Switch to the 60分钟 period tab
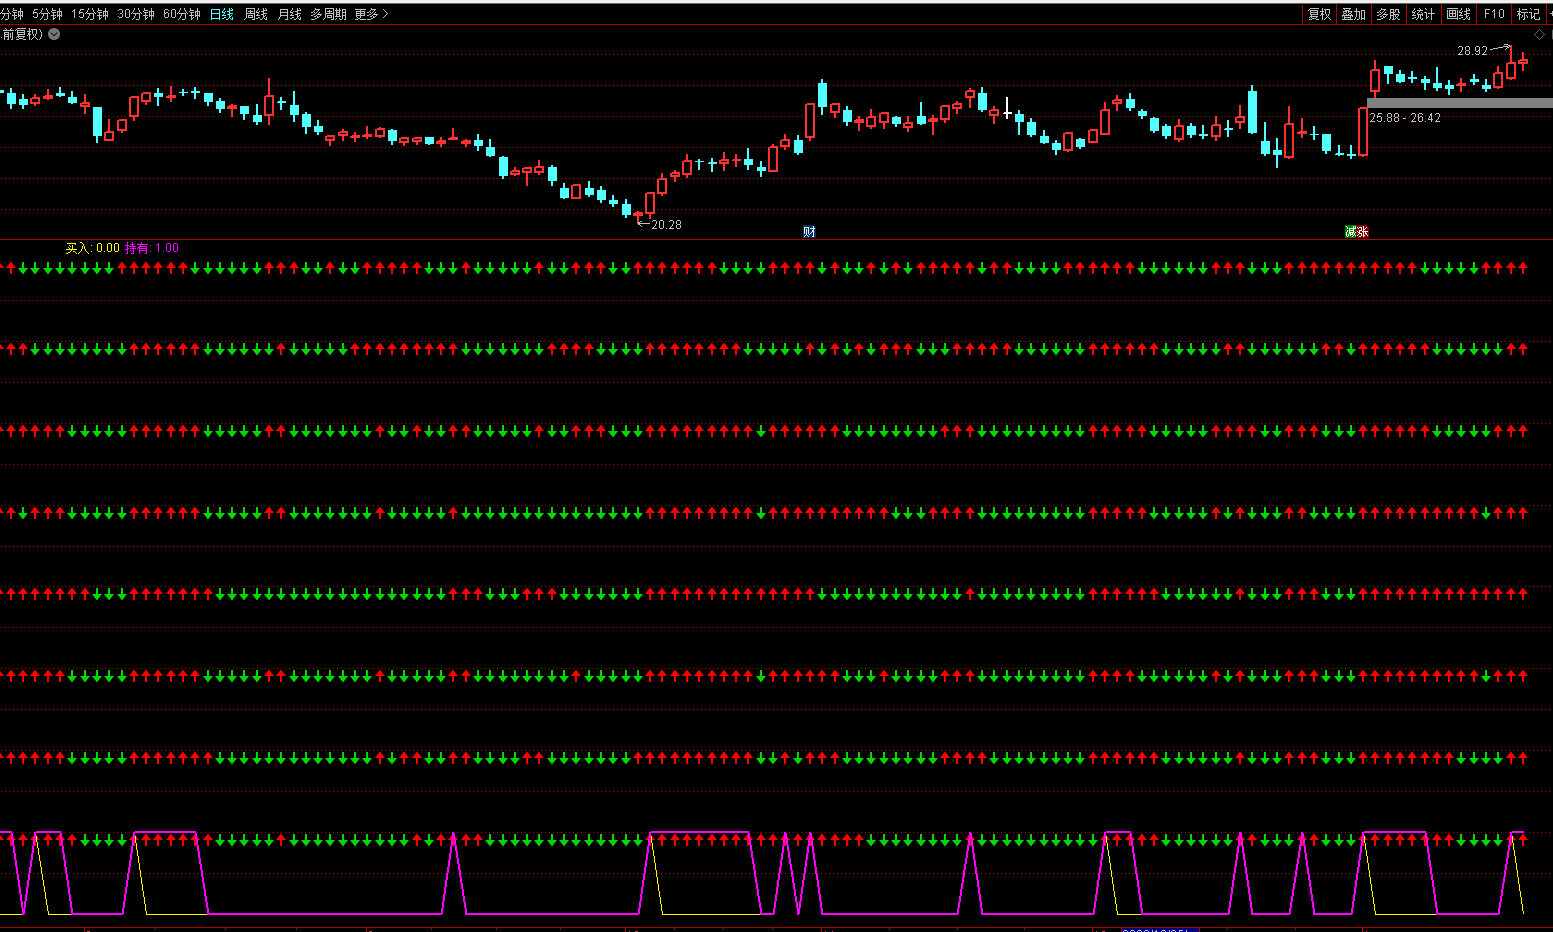The width and height of the screenshot is (1553, 932). (x=182, y=14)
